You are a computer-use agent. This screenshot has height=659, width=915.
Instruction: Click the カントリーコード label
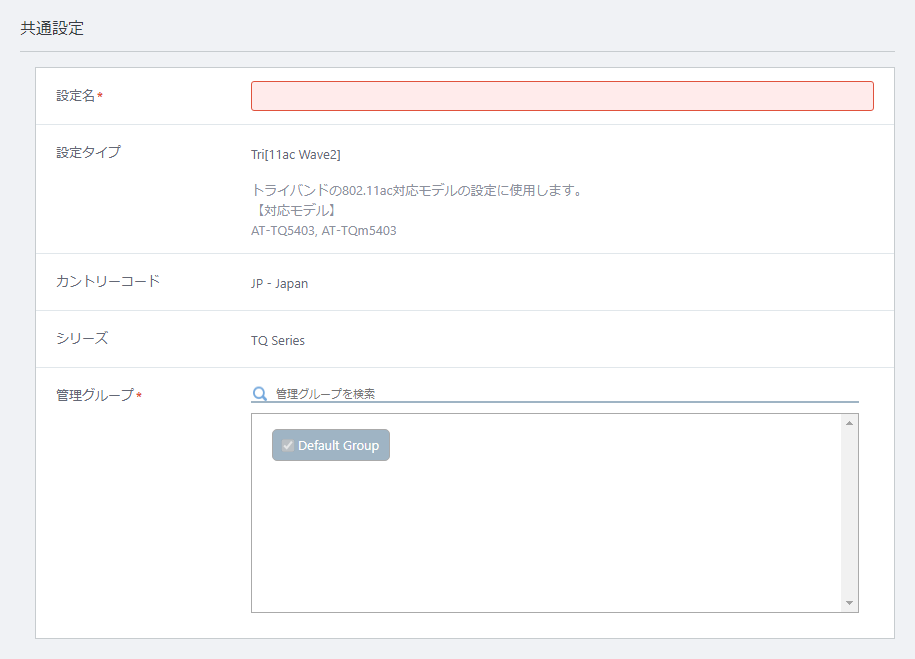click(107, 281)
